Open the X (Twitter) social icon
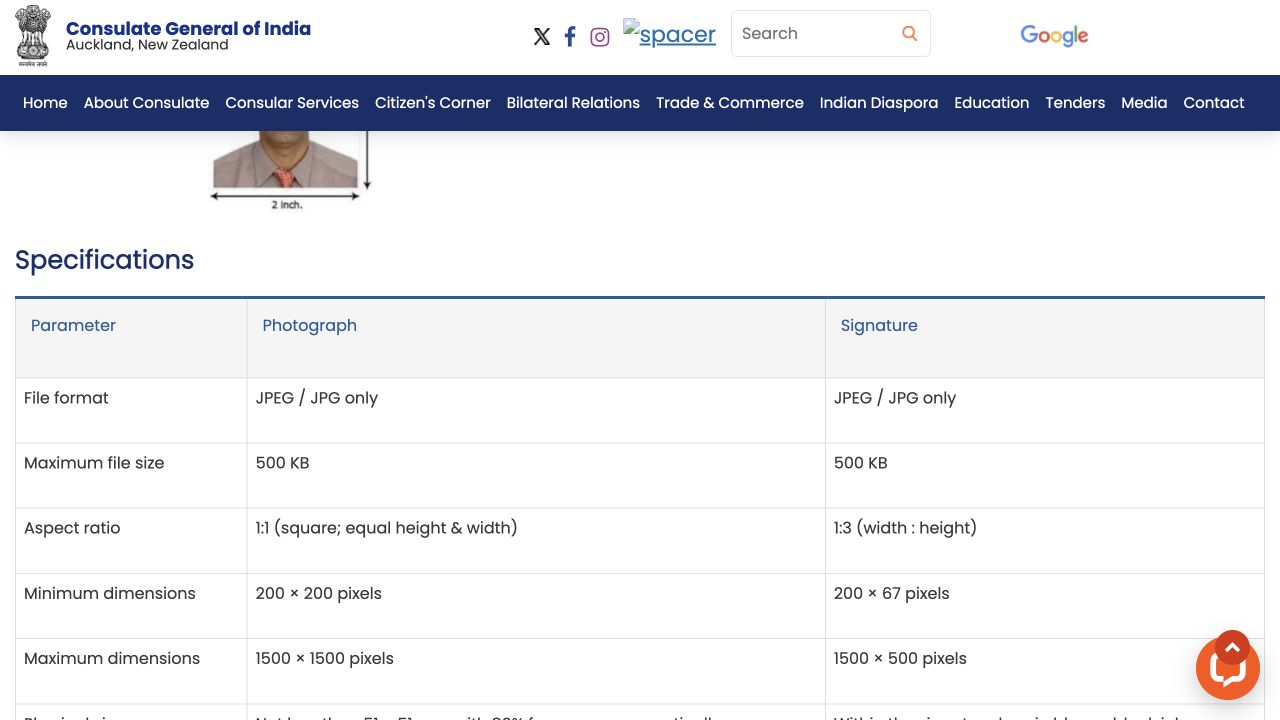 [x=542, y=37]
